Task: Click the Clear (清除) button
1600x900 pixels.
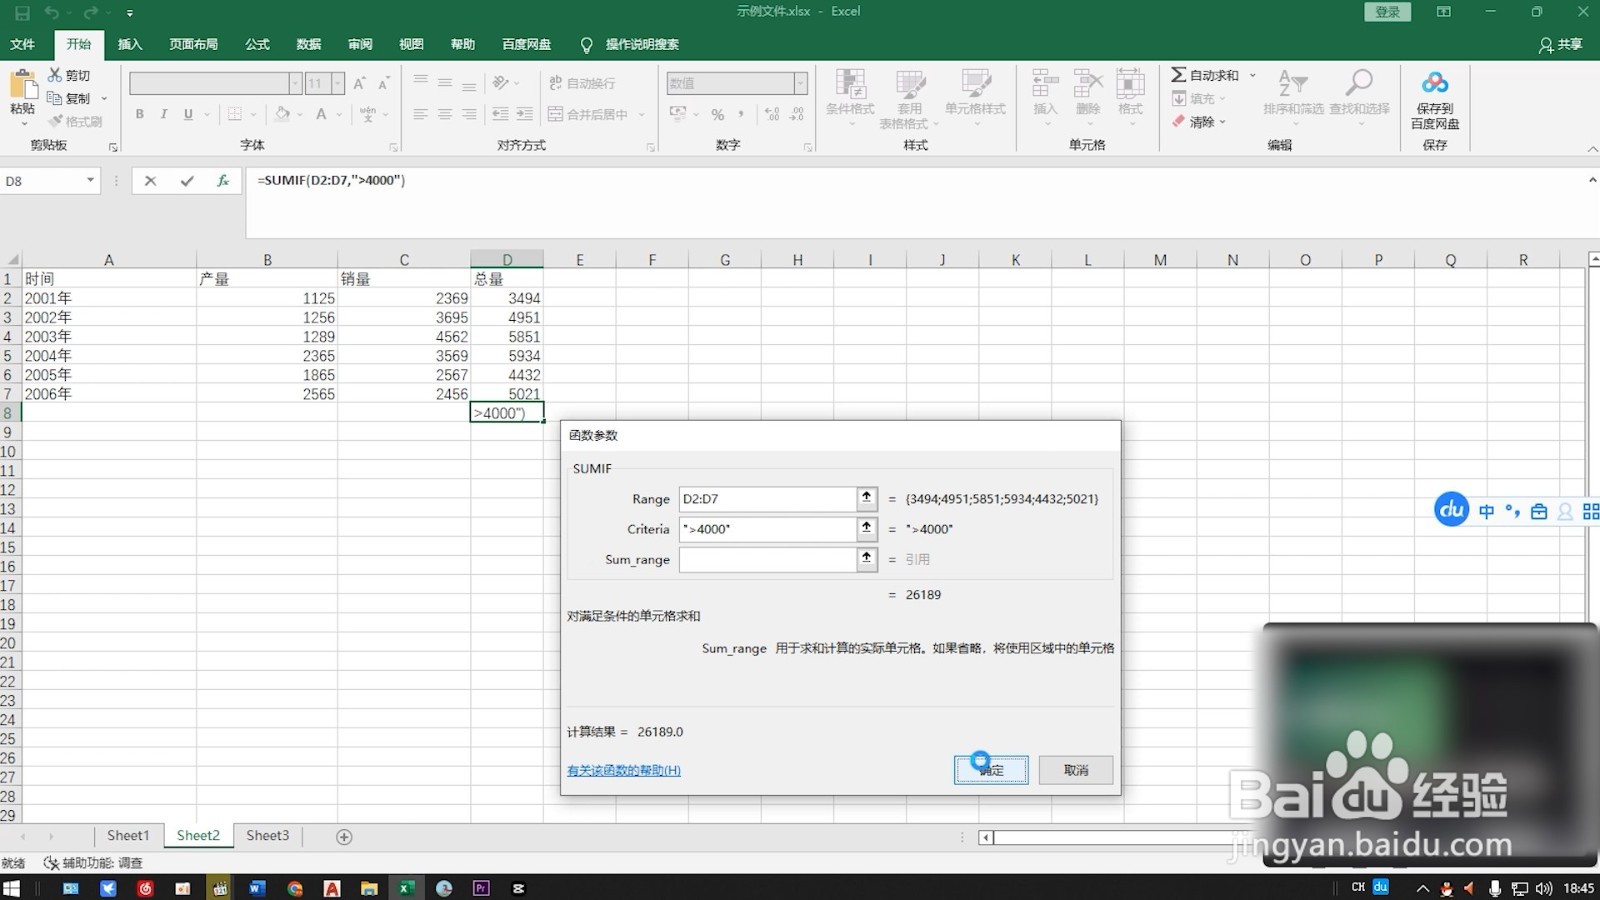Action: [x=1194, y=121]
